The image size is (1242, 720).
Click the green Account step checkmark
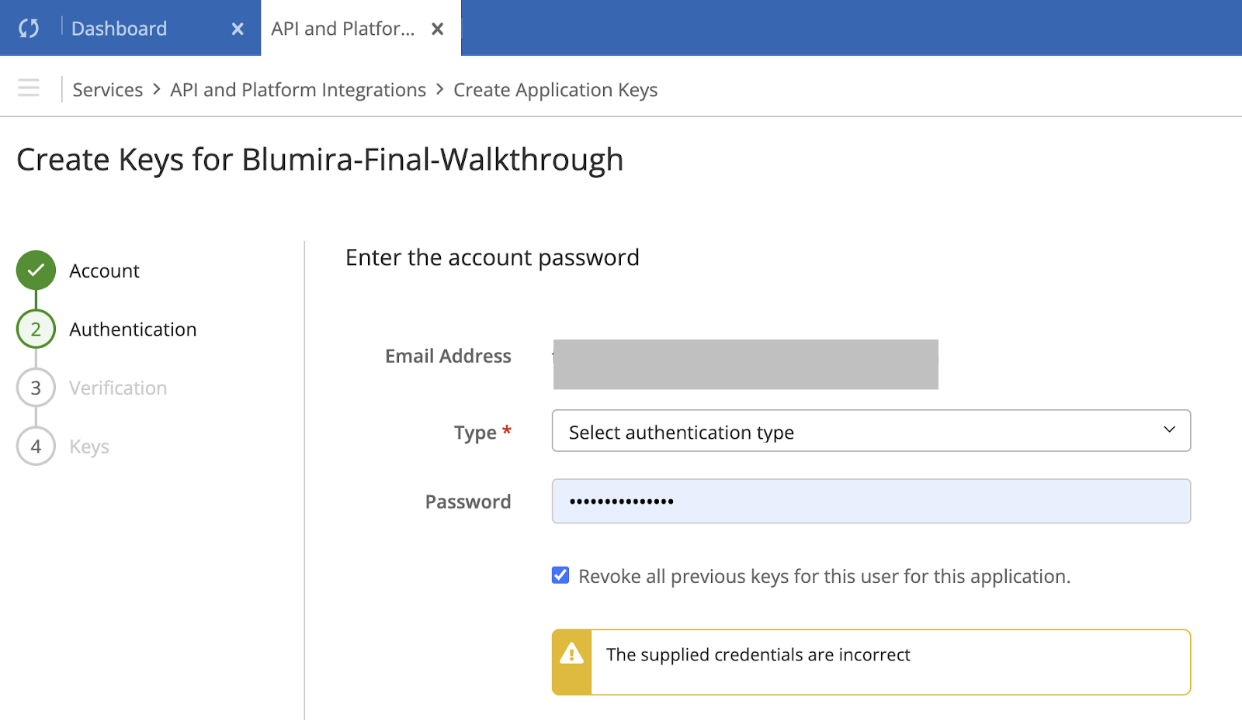point(36,270)
